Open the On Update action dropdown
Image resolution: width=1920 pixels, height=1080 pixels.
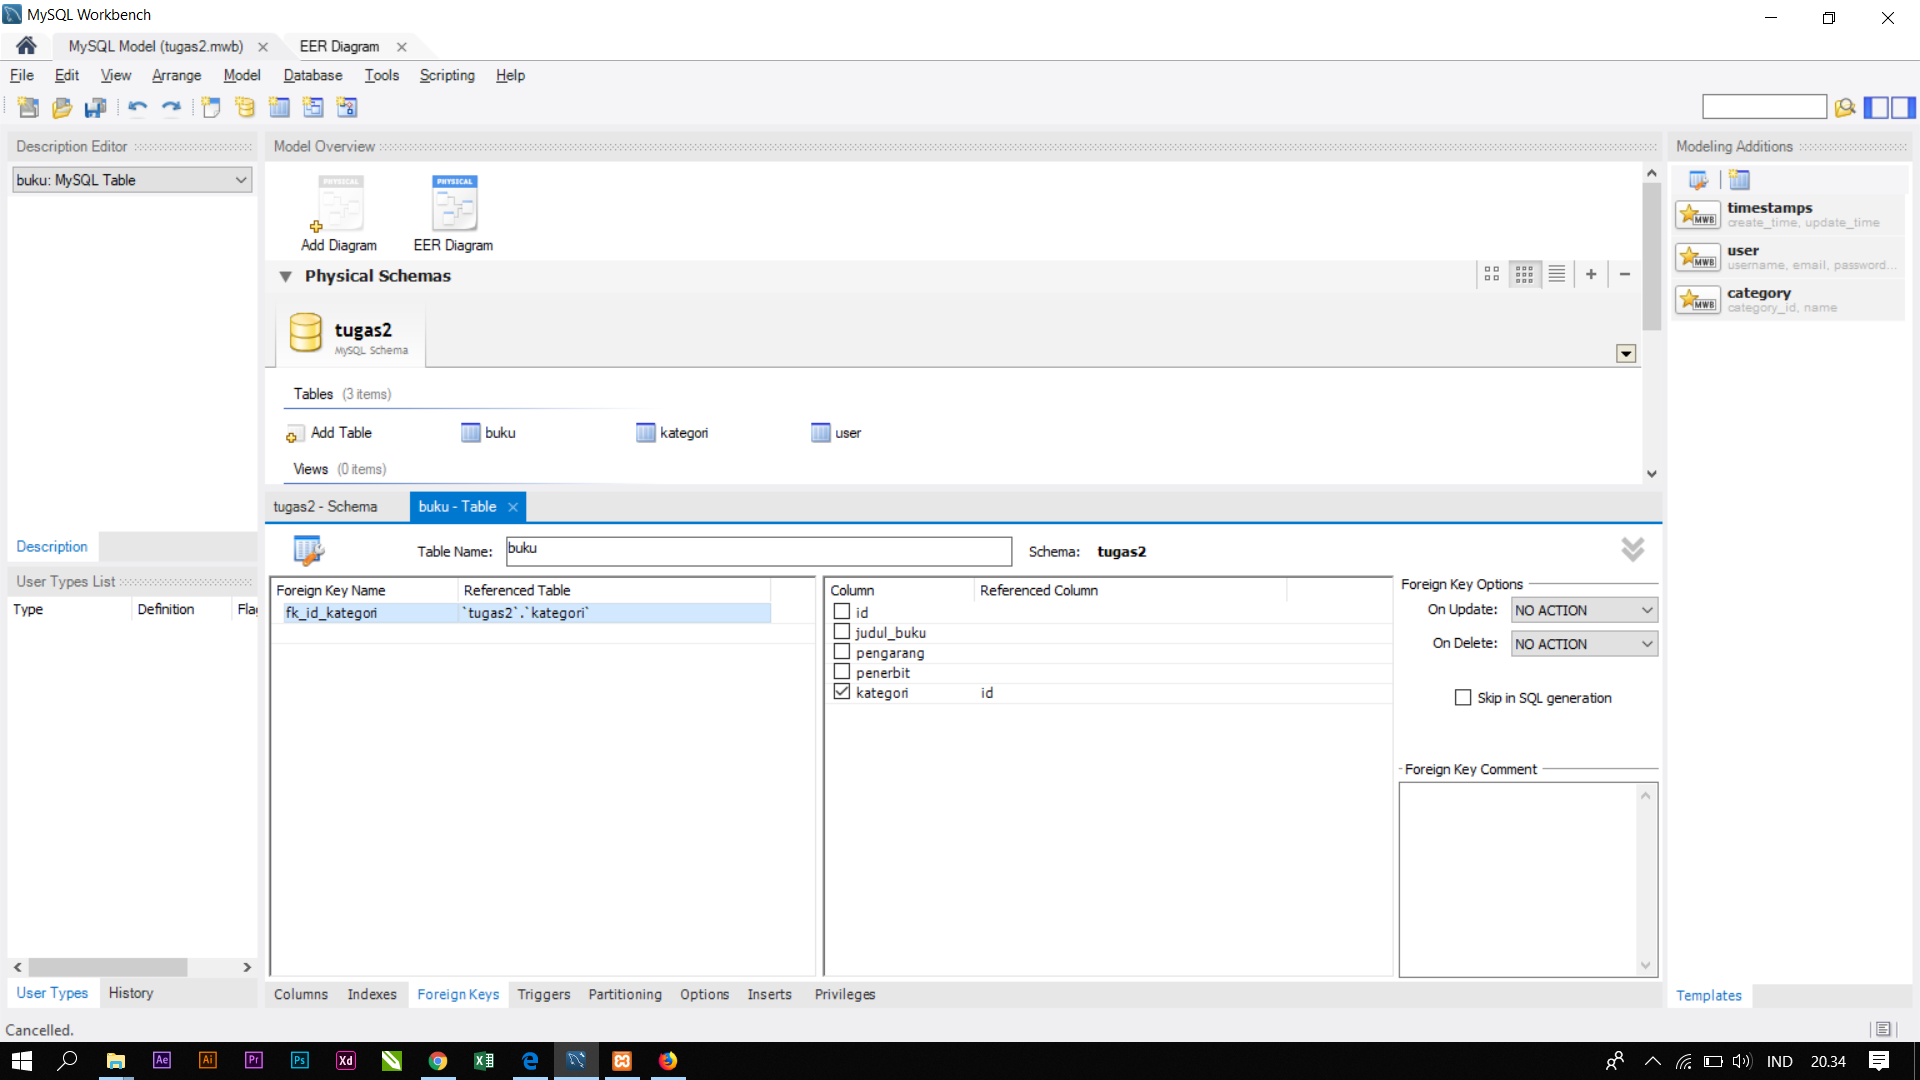[1584, 610]
